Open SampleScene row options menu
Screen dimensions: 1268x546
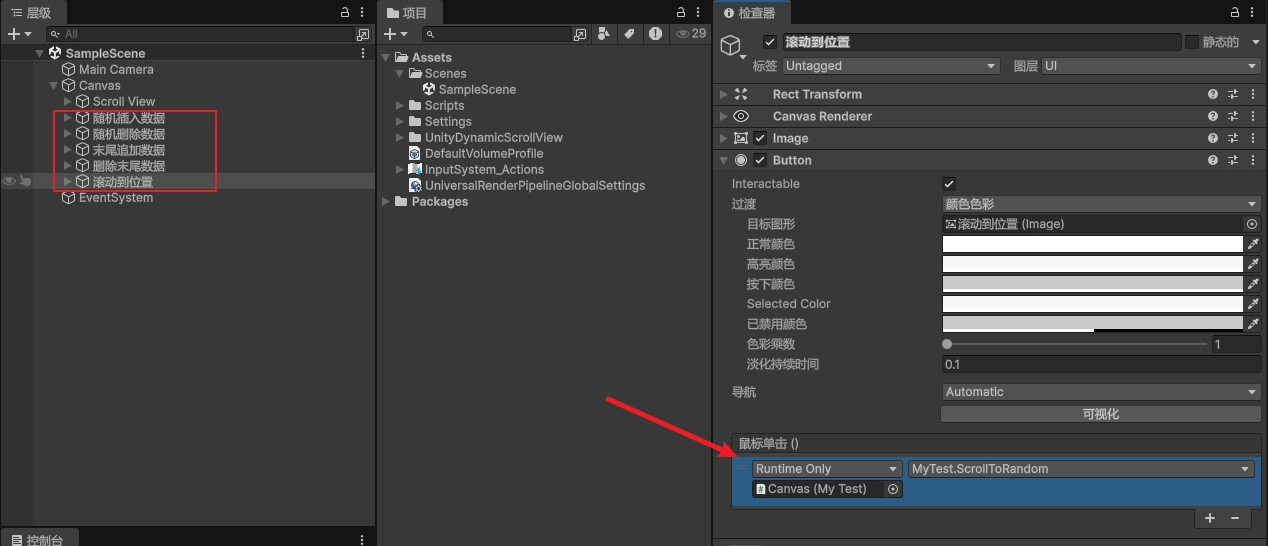363,53
